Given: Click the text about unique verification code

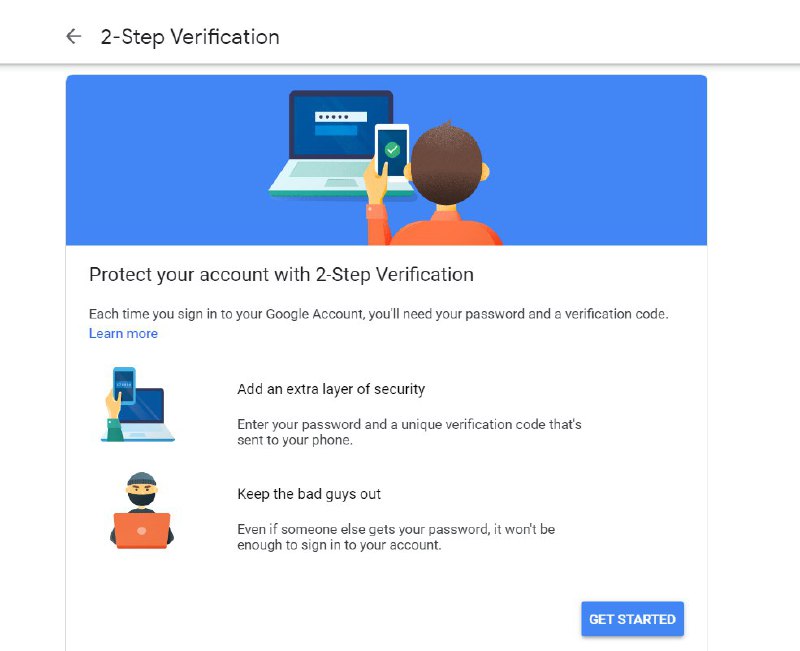Looking at the screenshot, I should click(x=409, y=432).
